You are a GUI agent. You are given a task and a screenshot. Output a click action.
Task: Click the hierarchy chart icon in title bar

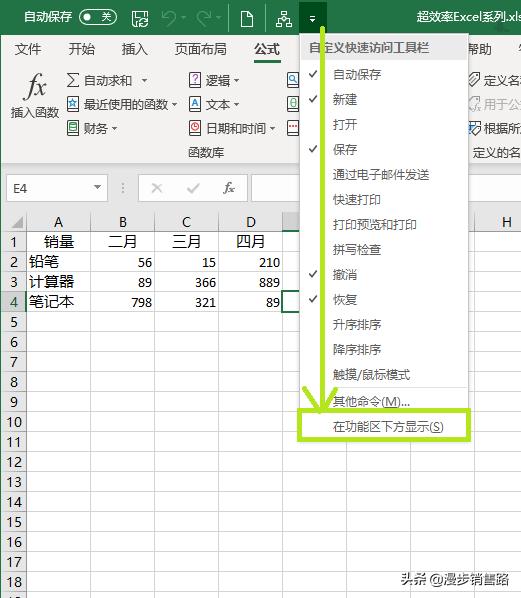click(284, 18)
